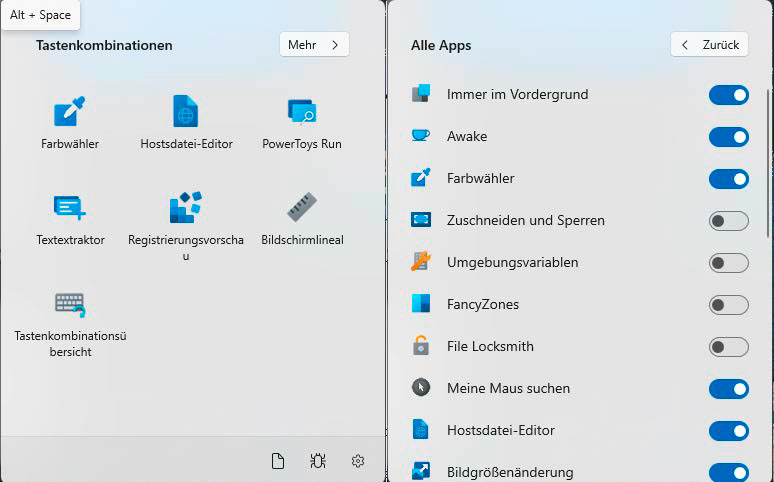
Task: Go back with the Zurück button
Action: click(709, 44)
